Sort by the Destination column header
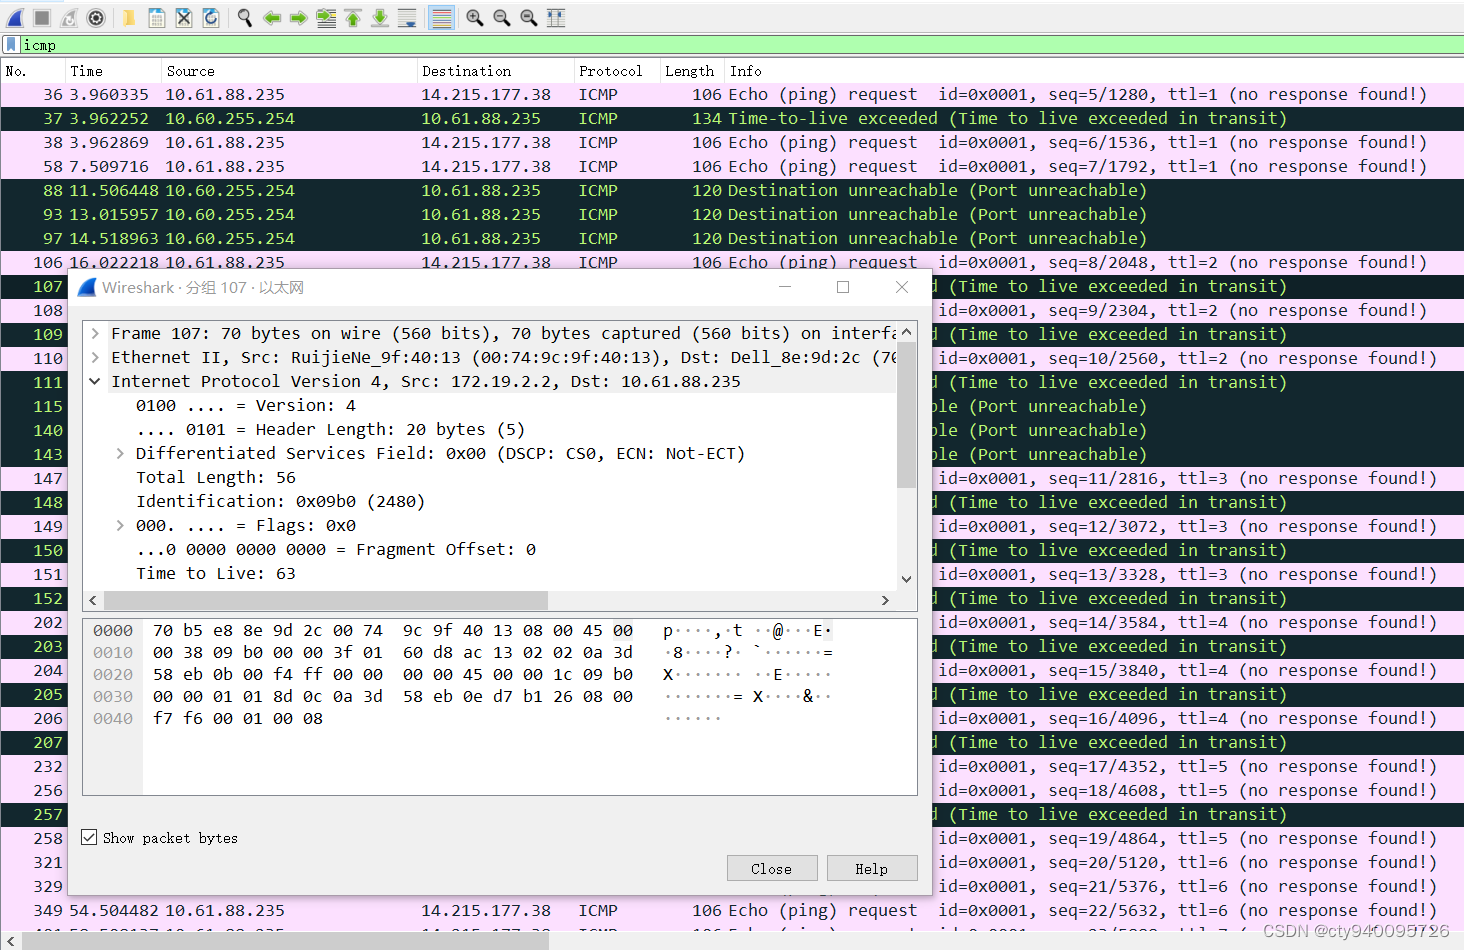The image size is (1464, 950). pos(495,71)
